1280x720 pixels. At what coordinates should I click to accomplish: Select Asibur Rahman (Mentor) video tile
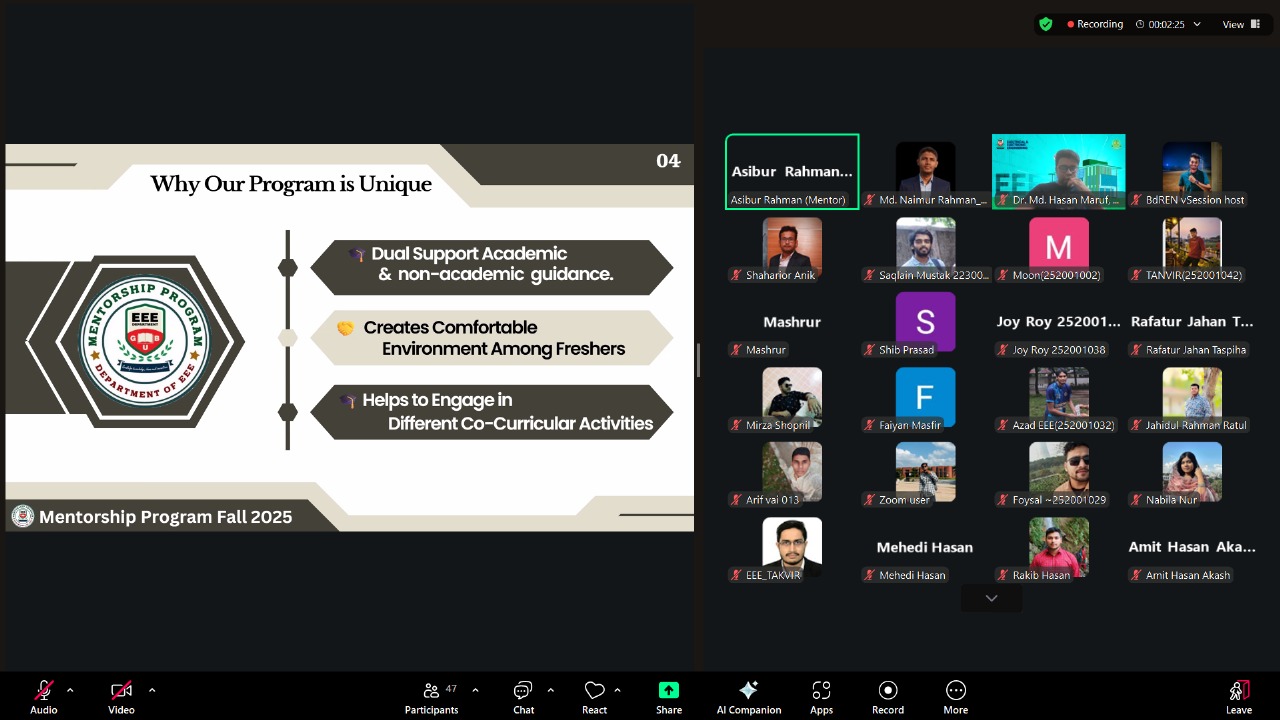[792, 171]
